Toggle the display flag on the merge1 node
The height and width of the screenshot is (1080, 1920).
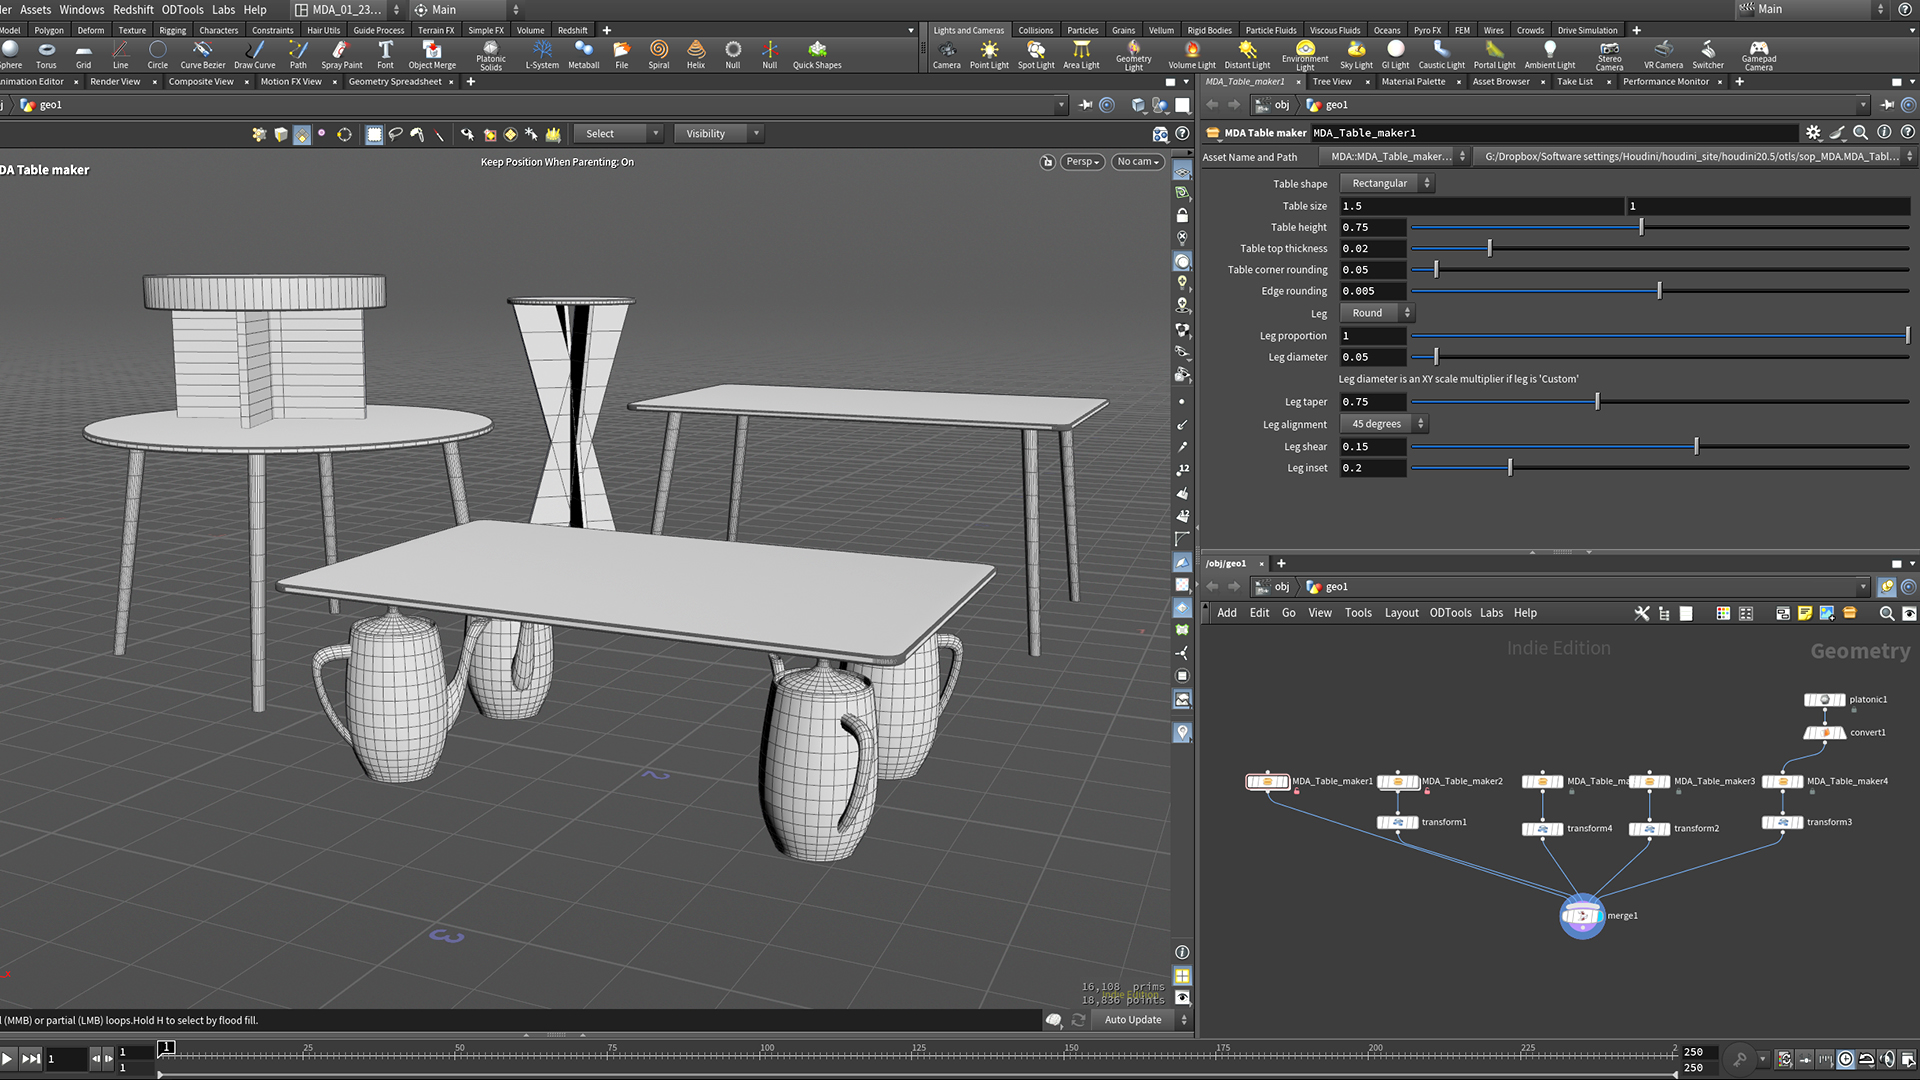point(1599,916)
